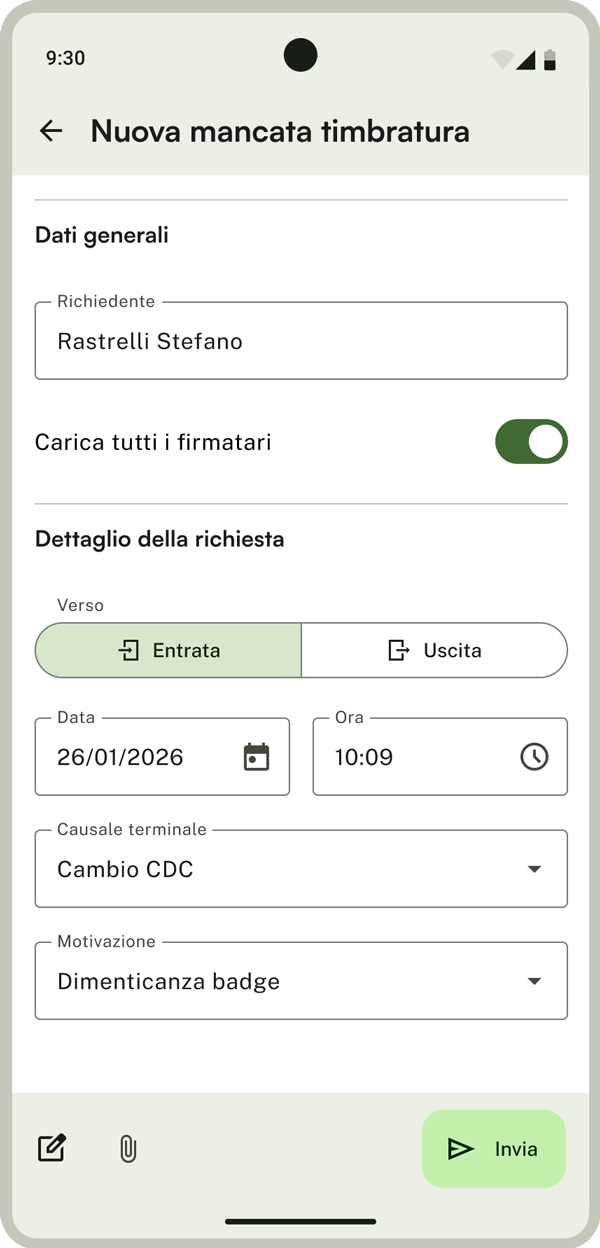Select Entrata direction option

point(168,650)
